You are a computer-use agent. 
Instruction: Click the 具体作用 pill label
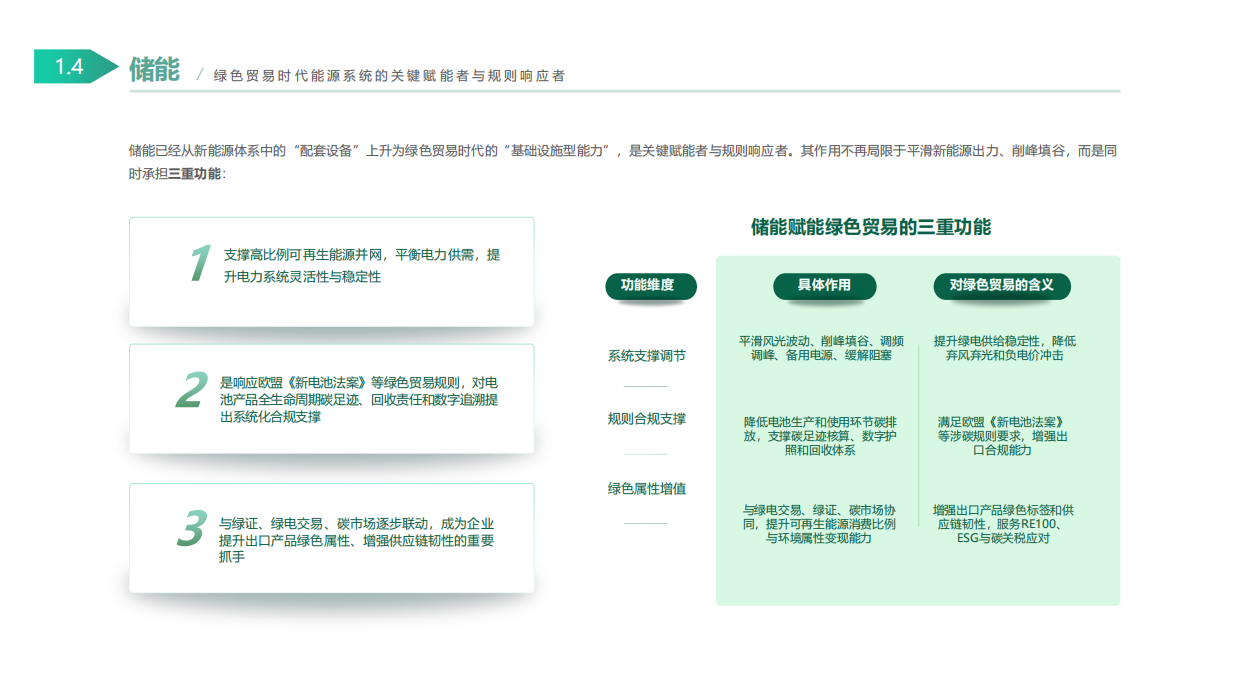coord(824,286)
